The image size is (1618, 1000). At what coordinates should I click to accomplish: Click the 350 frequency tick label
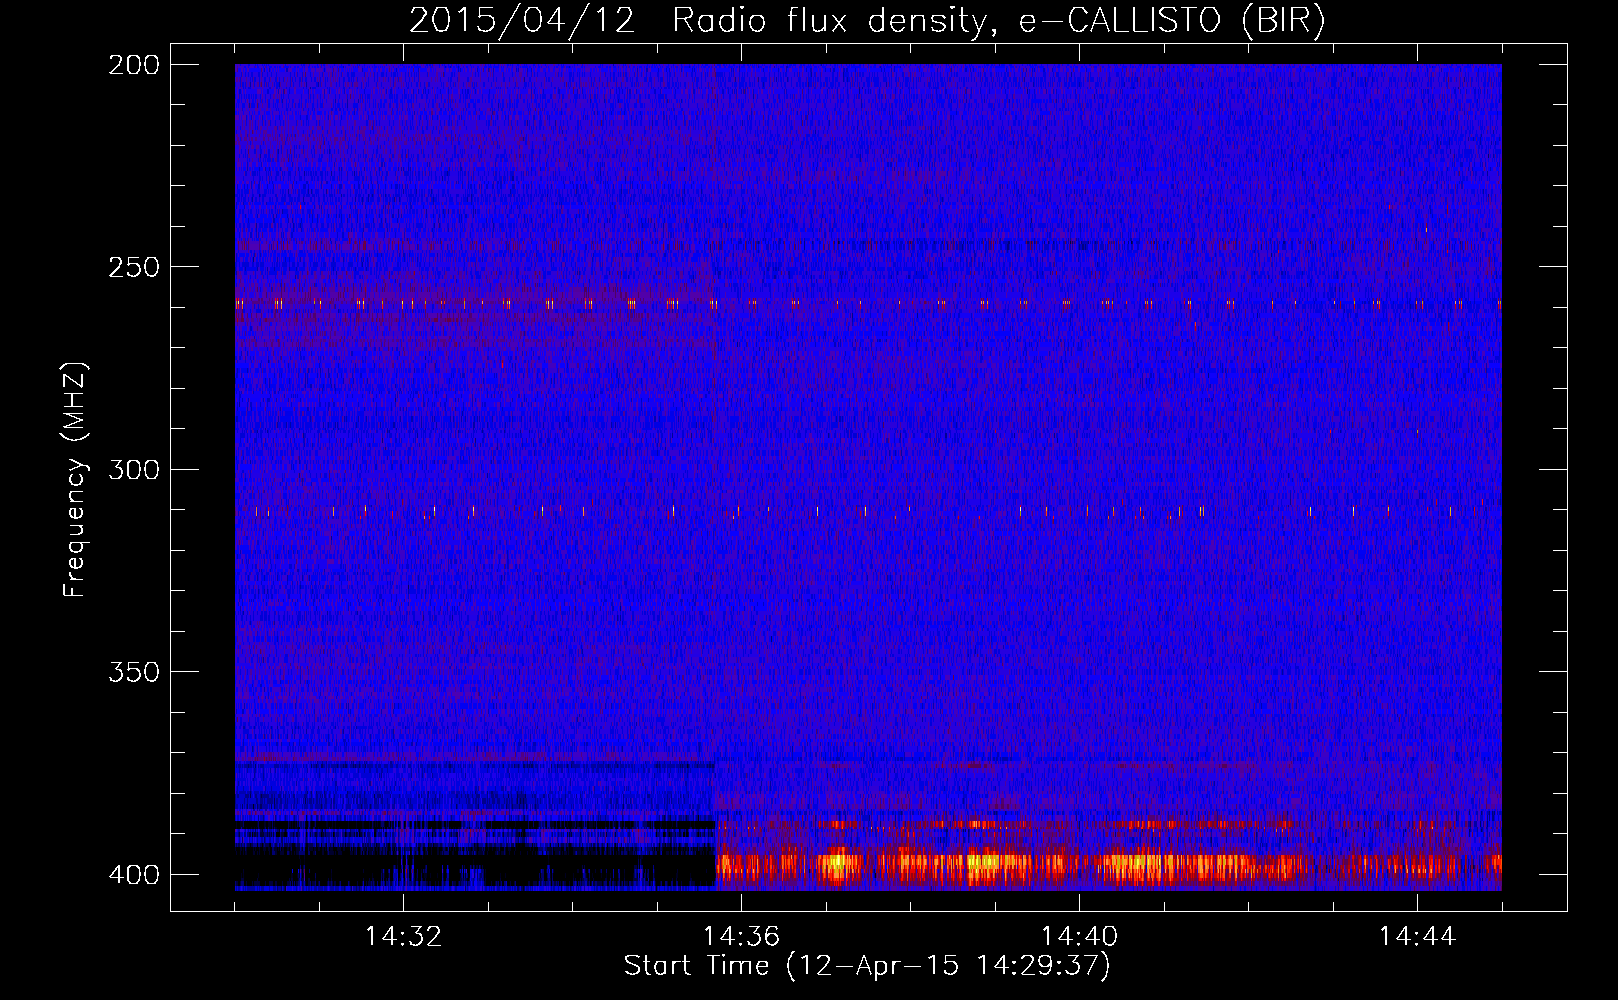[134, 672]
